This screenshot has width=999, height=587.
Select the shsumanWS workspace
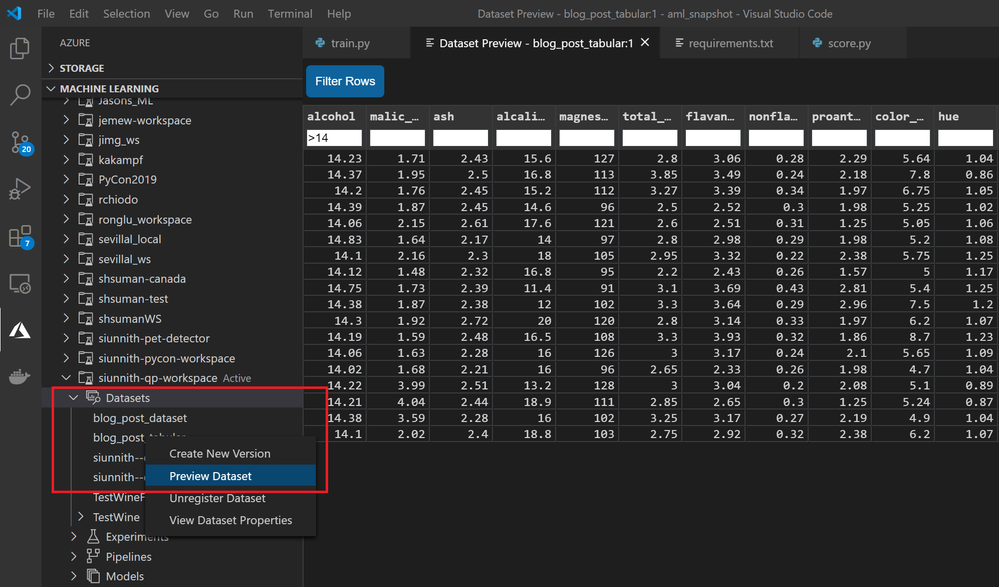129,318
